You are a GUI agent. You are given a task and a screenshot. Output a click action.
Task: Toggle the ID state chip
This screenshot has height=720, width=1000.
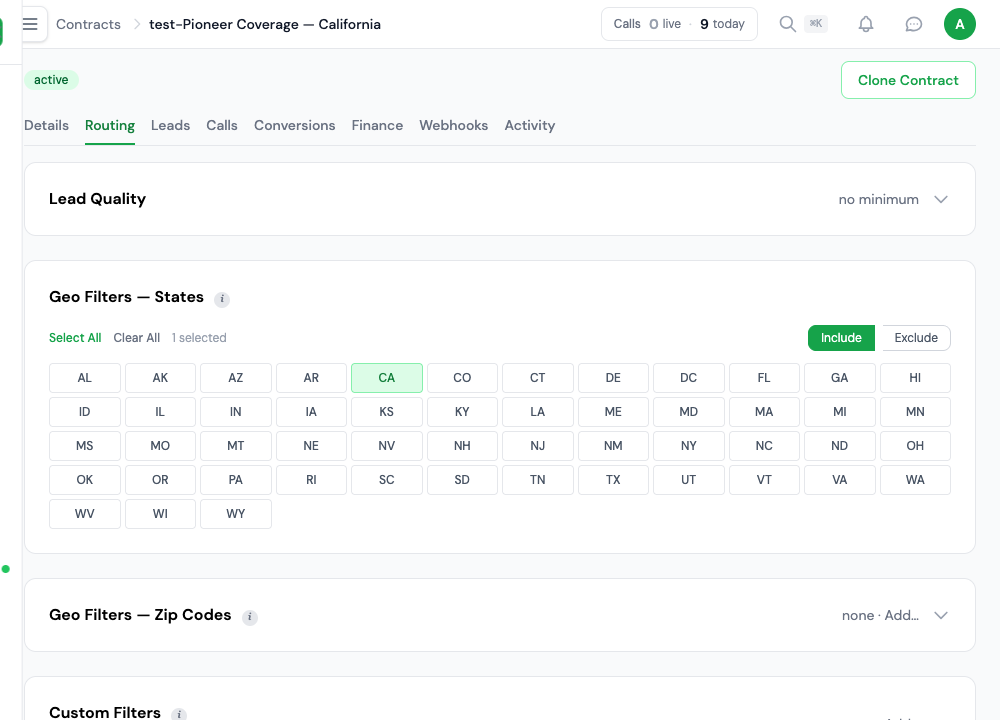pos(85,412)
